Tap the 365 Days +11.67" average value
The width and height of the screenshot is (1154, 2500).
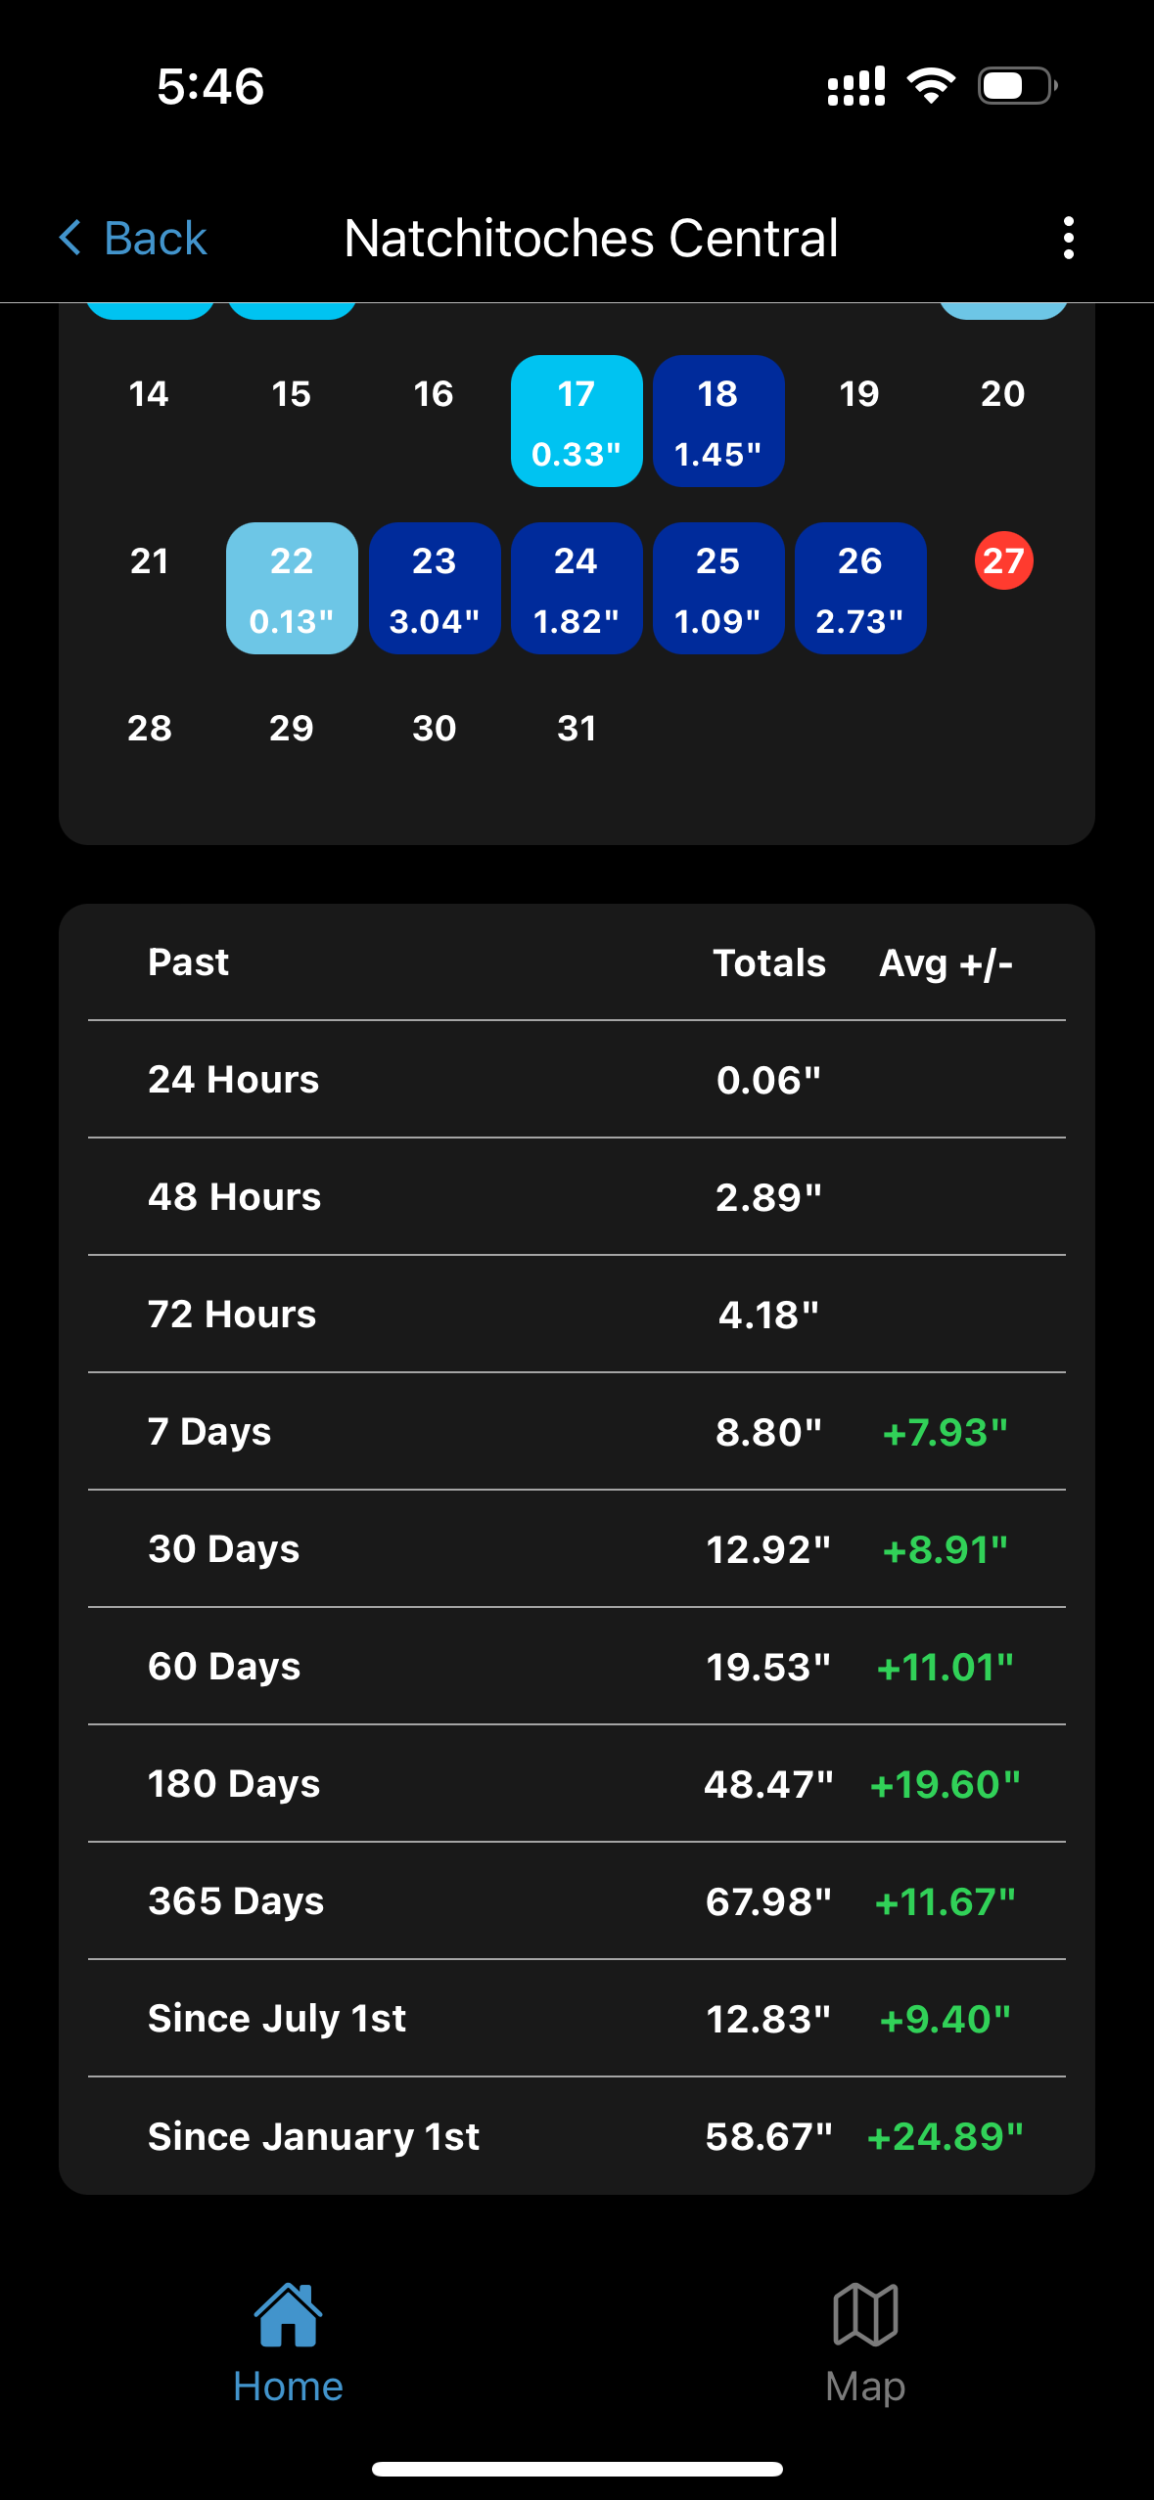(944, 1902)
